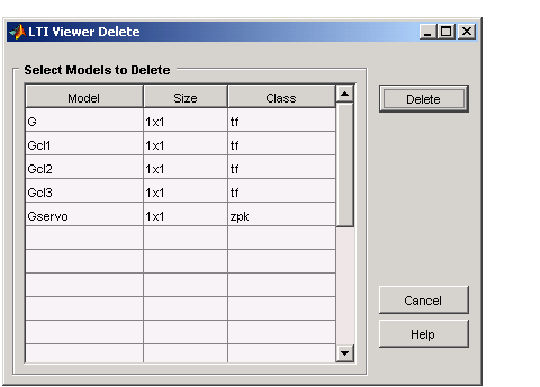Click the scrollbar down arrow

[x=344, y=353]
